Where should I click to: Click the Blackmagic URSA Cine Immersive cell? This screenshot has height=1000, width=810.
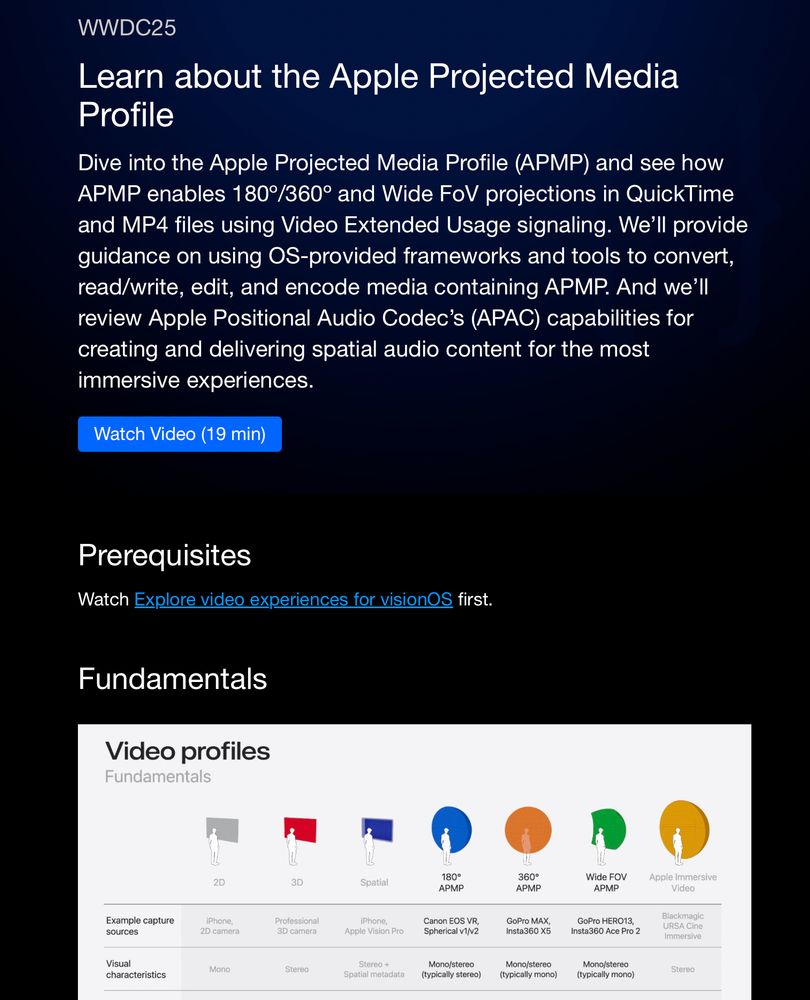click(x=682, y=926)
